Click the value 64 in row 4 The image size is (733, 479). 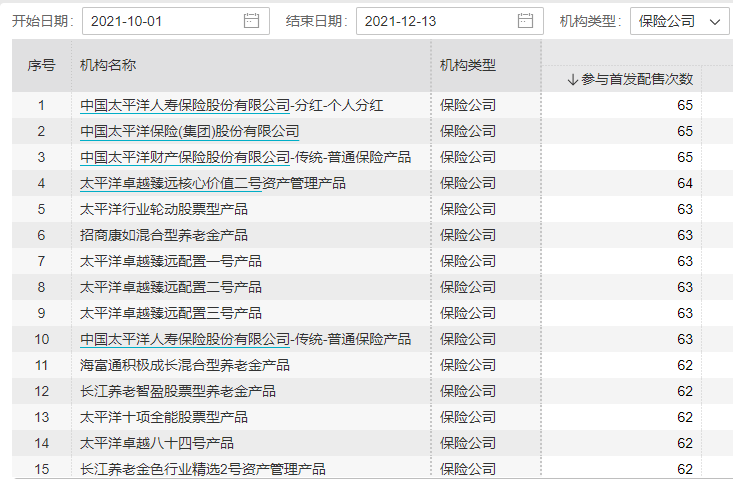tap(685, 184)
